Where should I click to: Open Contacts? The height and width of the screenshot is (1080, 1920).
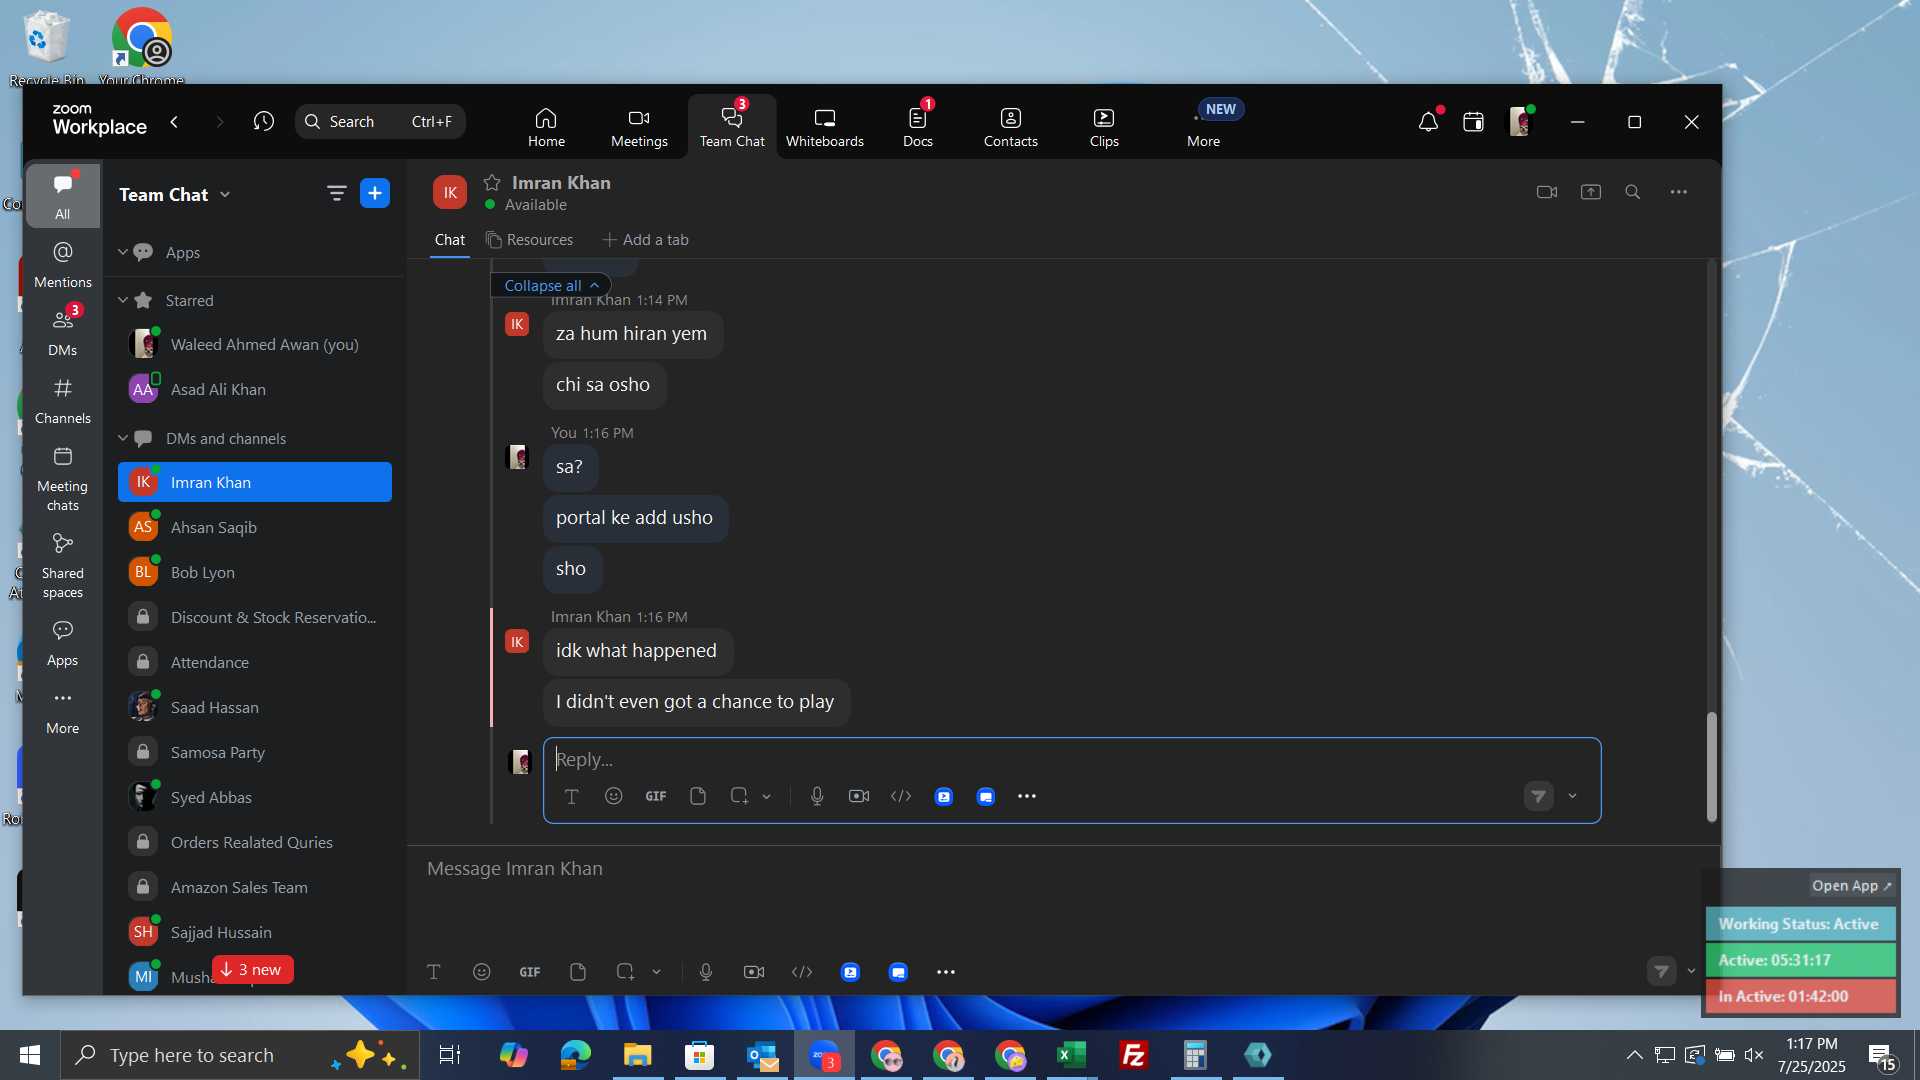coord(1011,127)
